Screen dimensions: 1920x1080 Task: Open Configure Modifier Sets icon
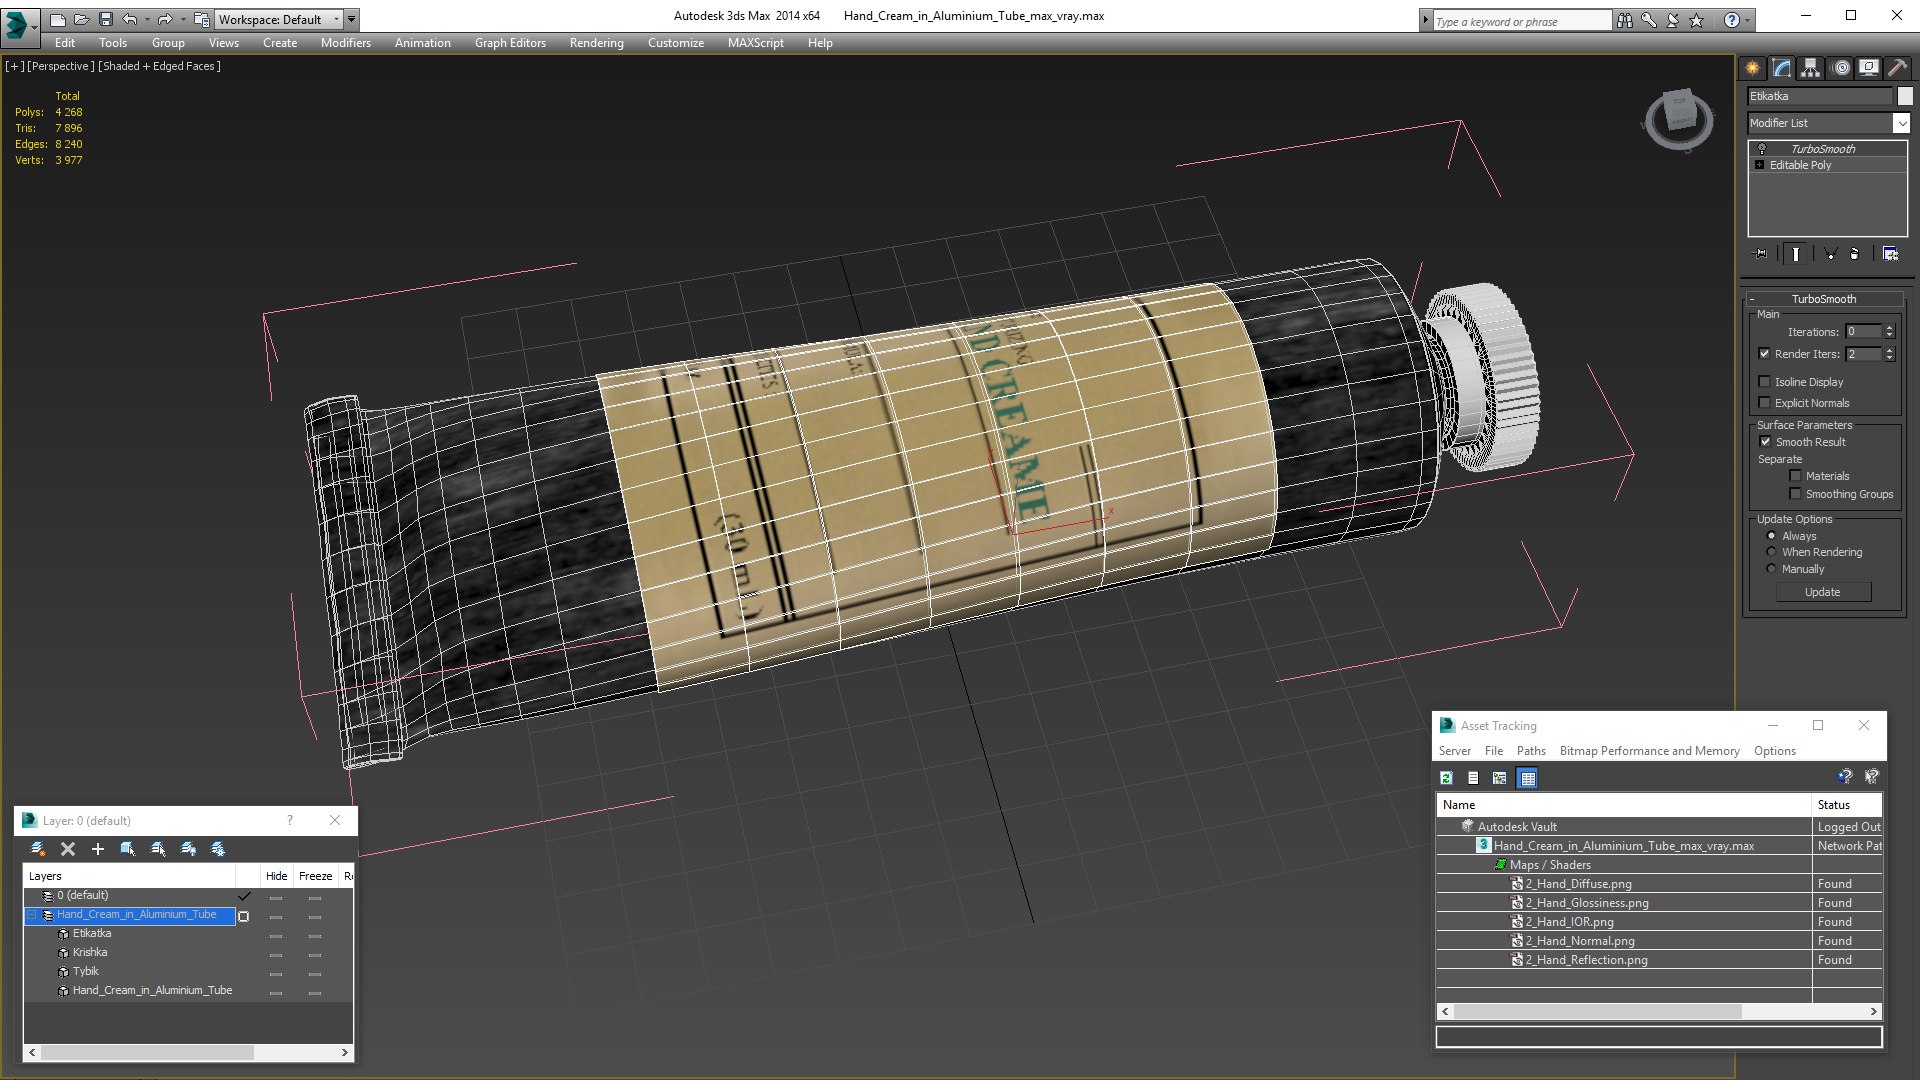pyautogui.click(x=1890, y=254)
